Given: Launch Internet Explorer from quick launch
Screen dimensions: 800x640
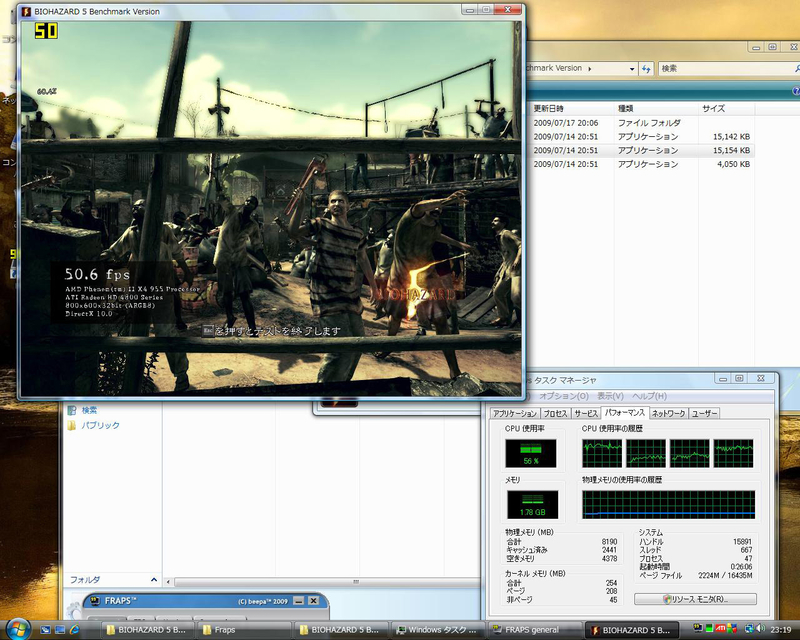Looking at the screenshot, I should 74,630.
